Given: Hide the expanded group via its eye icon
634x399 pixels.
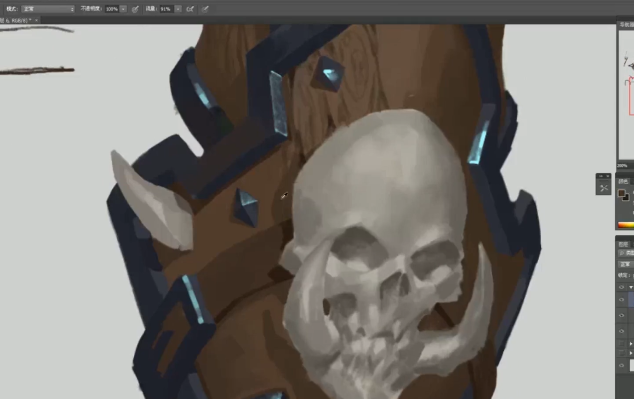Looking at the screenshot, I should 622,287.
